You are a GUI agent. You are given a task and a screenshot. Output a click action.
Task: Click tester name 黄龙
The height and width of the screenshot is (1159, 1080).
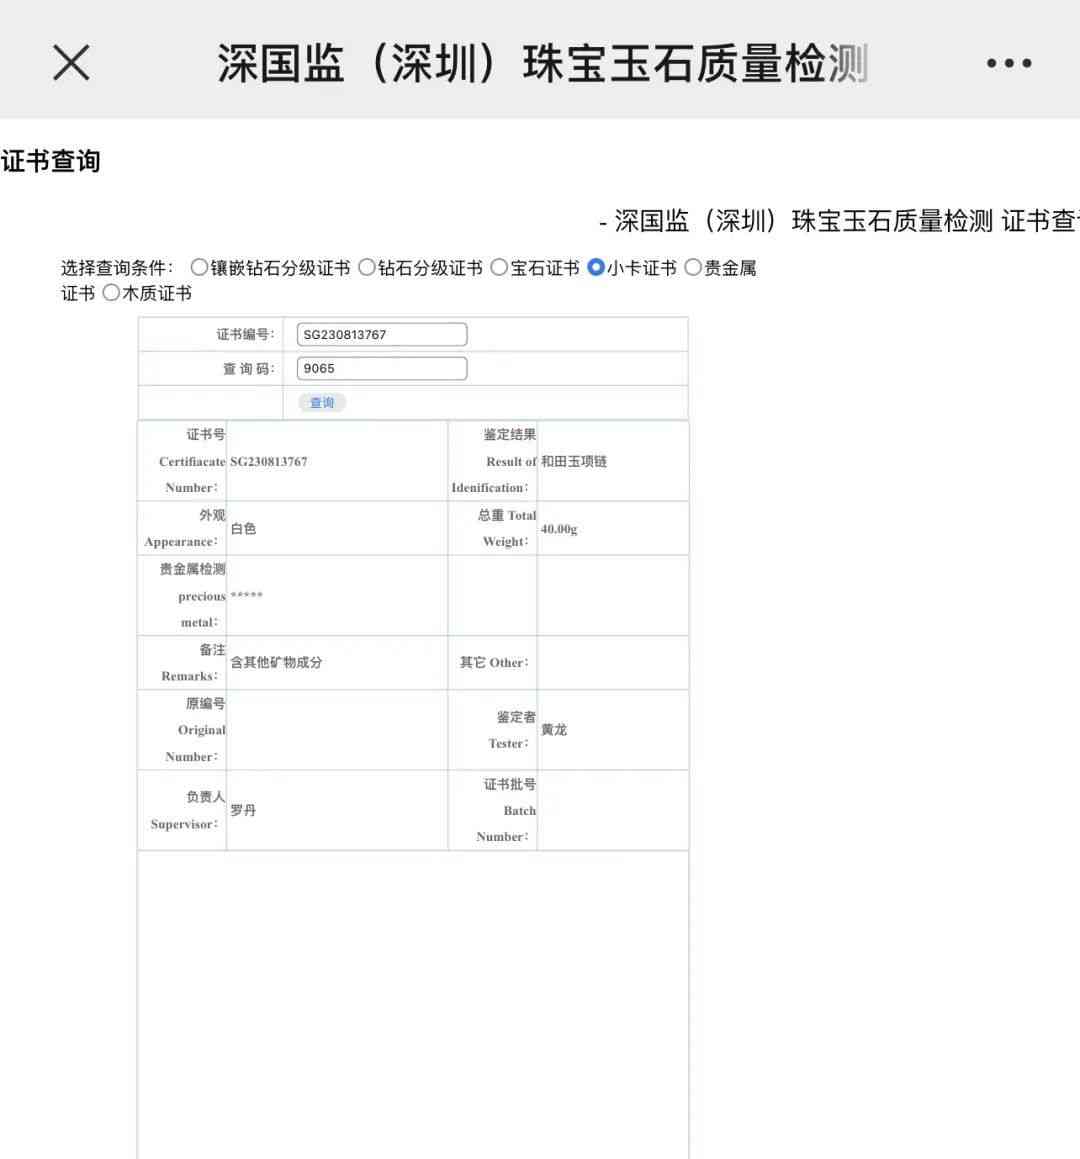coord(554,730)
